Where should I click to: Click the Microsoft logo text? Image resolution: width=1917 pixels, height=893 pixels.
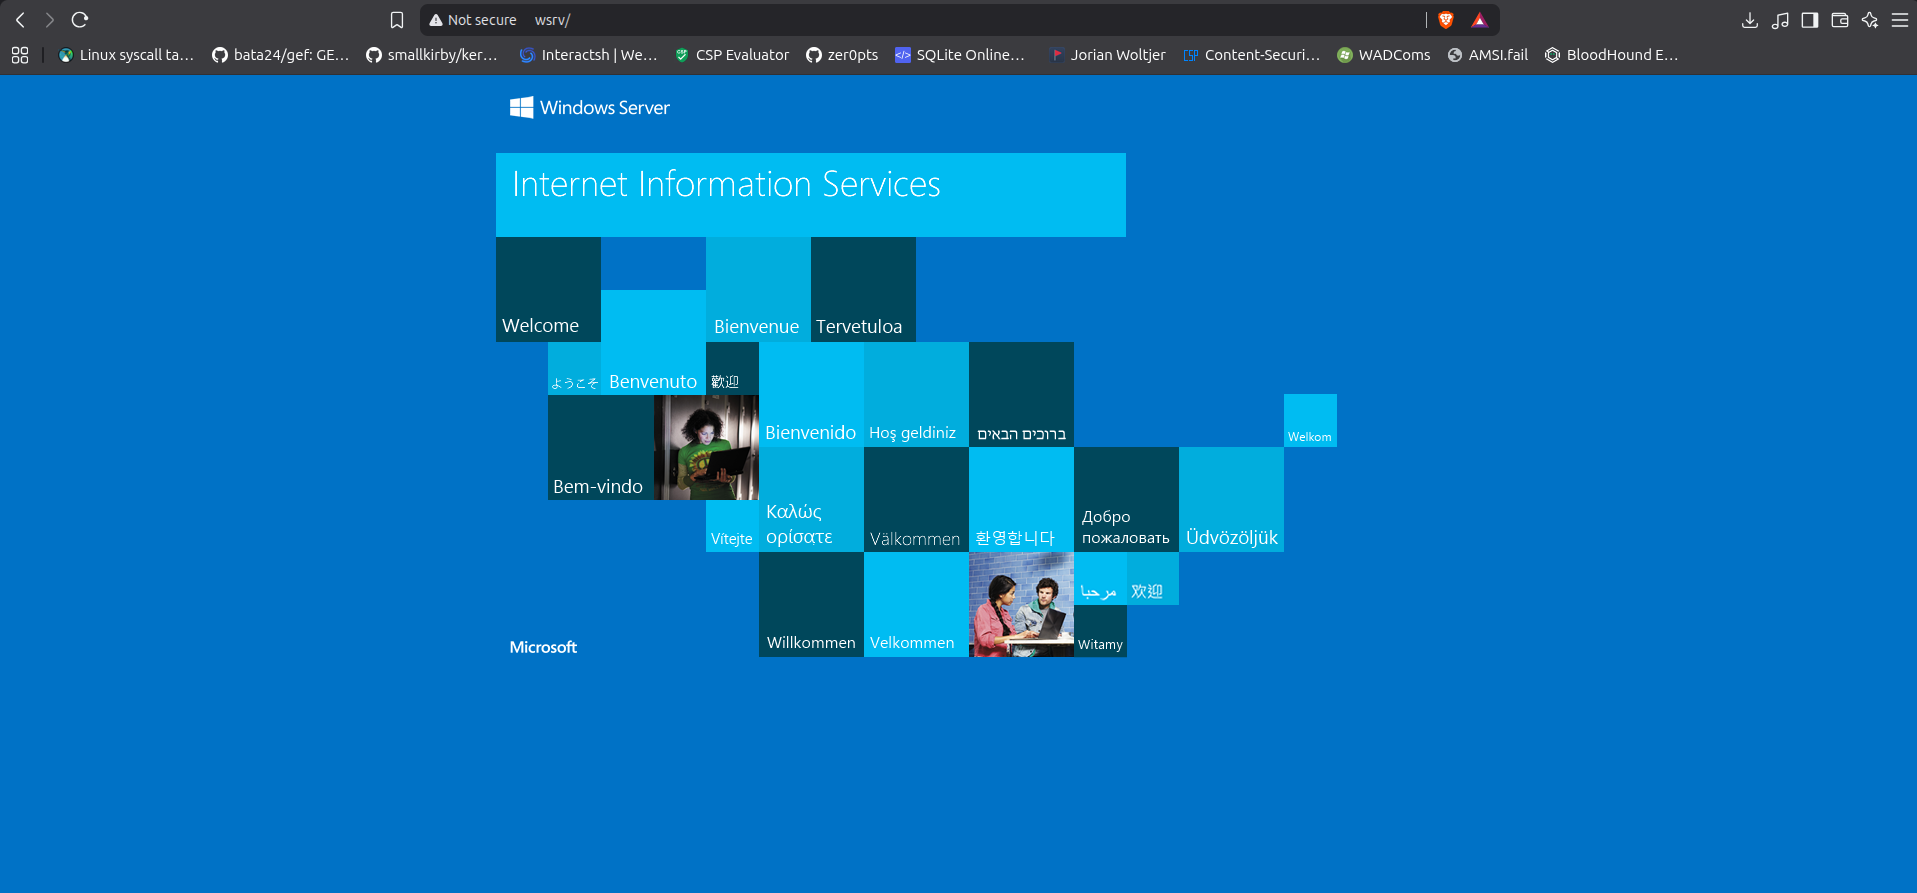[543, 647]
